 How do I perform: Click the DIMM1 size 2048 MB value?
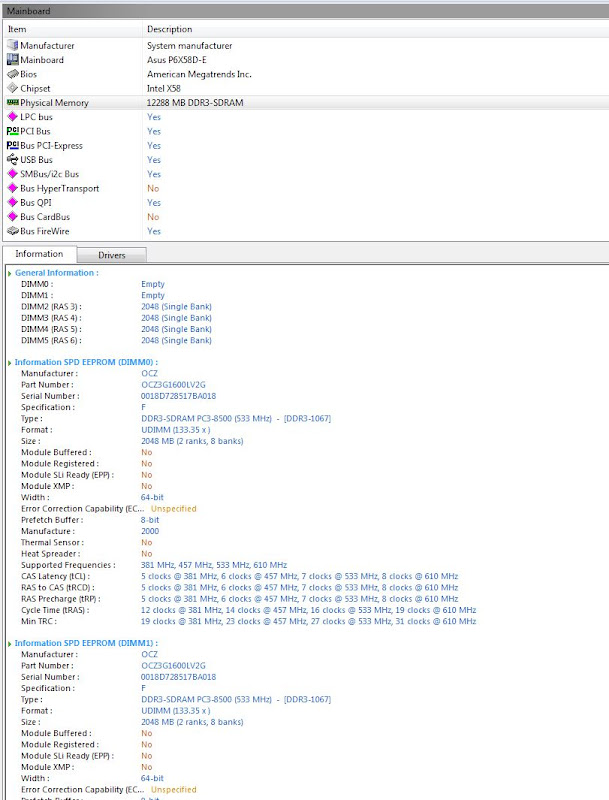coord(192,722)
